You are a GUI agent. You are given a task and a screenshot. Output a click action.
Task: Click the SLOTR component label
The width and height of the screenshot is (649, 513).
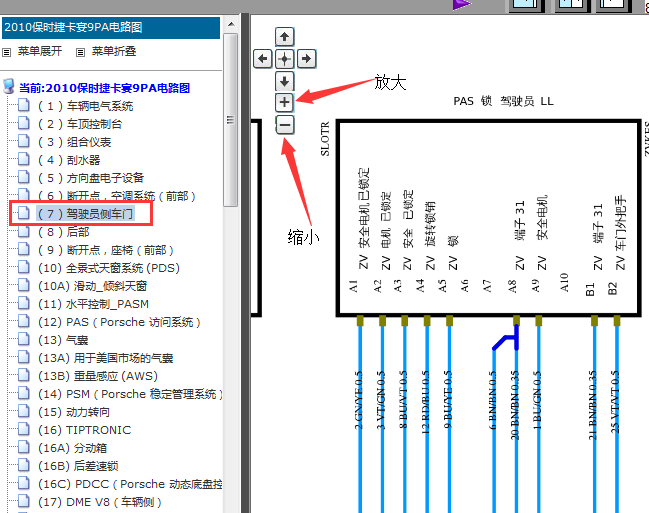pyautogui.click(x=325, y=139)
